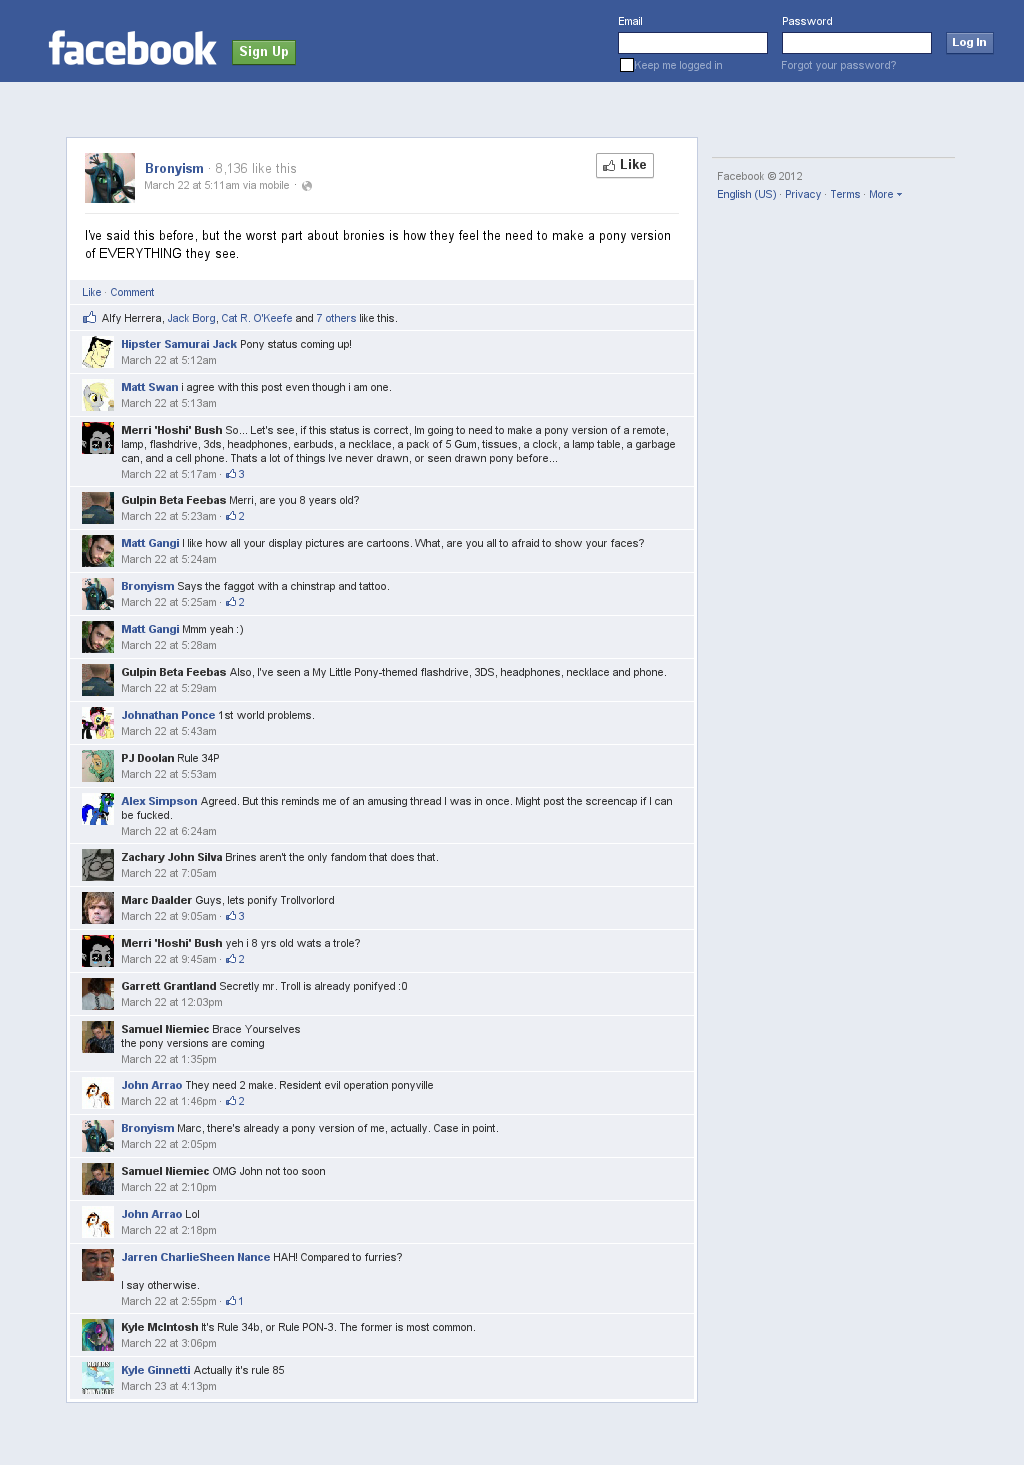
Task: Click likes icon on Marc Daalder's comment
Action: [231, 916]
